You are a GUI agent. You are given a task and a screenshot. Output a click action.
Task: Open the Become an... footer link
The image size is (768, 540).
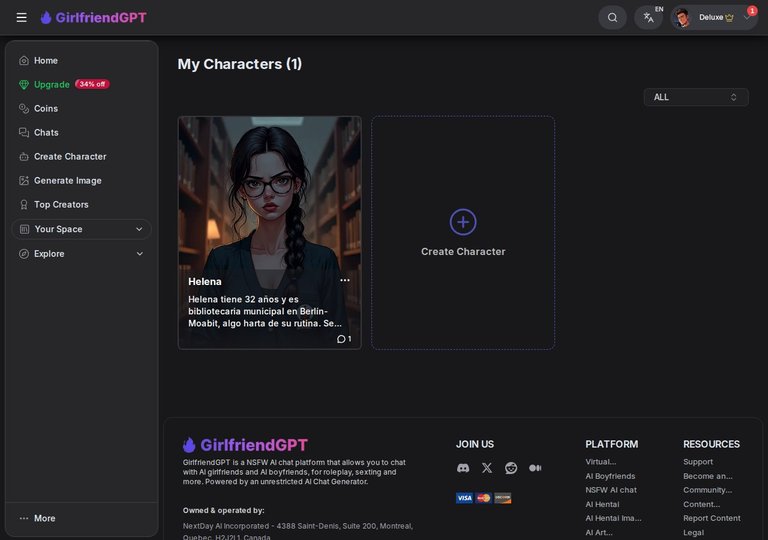708,476
